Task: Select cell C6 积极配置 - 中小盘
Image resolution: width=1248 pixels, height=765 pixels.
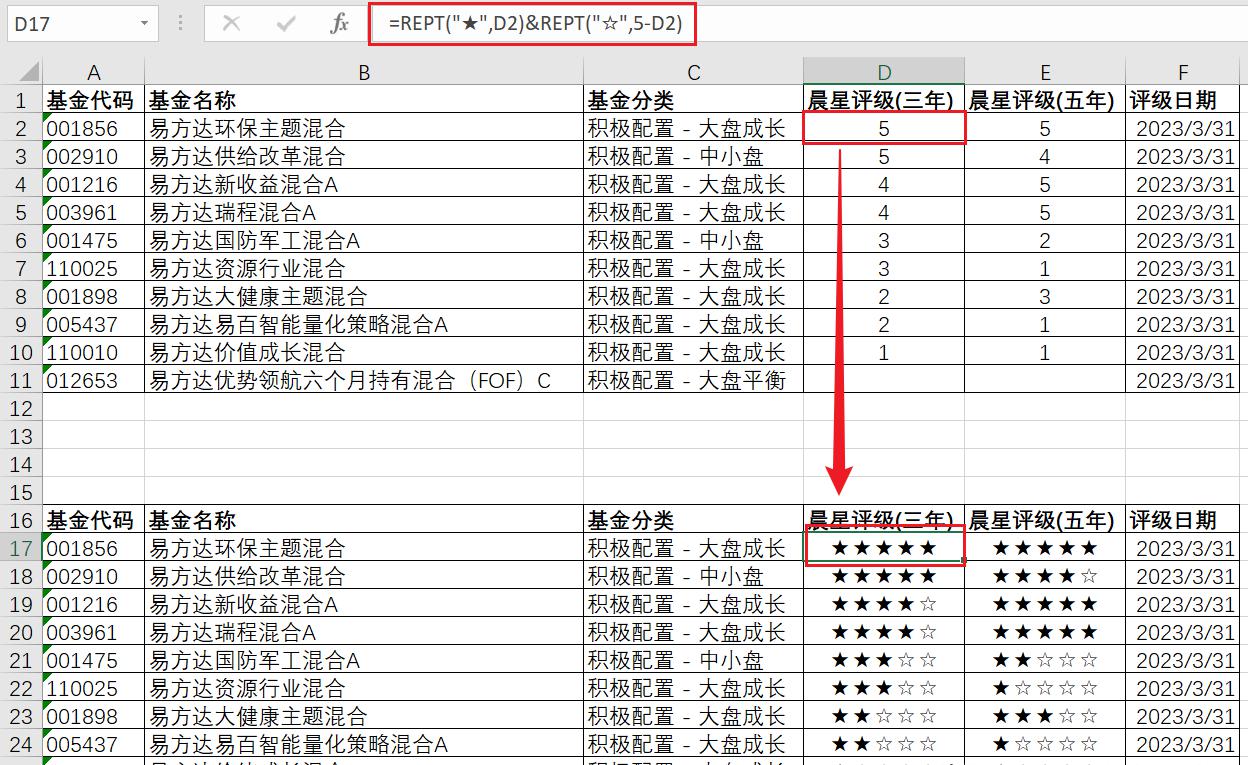Action: point(694,240)
